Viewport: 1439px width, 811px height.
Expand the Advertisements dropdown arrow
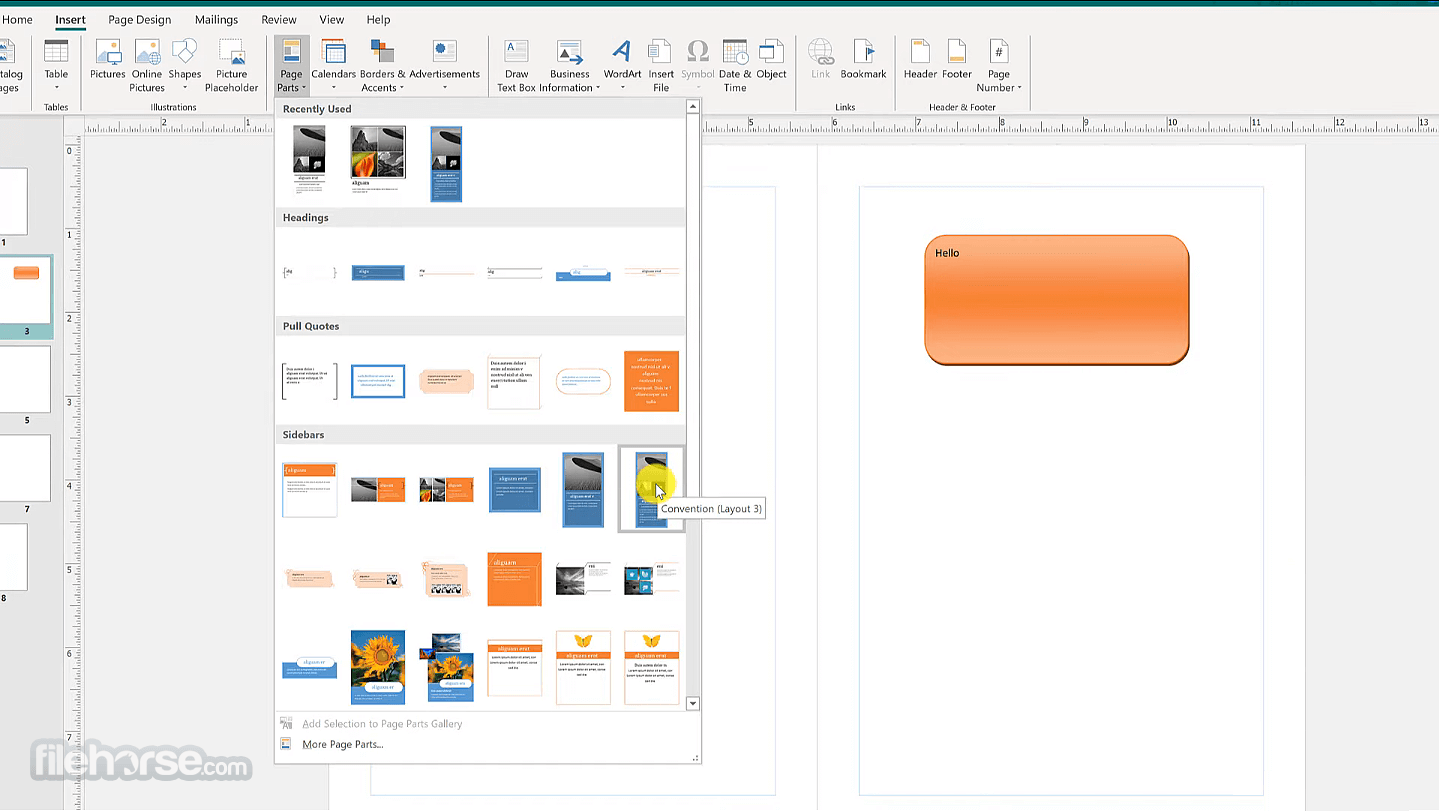tap(445, 88)
